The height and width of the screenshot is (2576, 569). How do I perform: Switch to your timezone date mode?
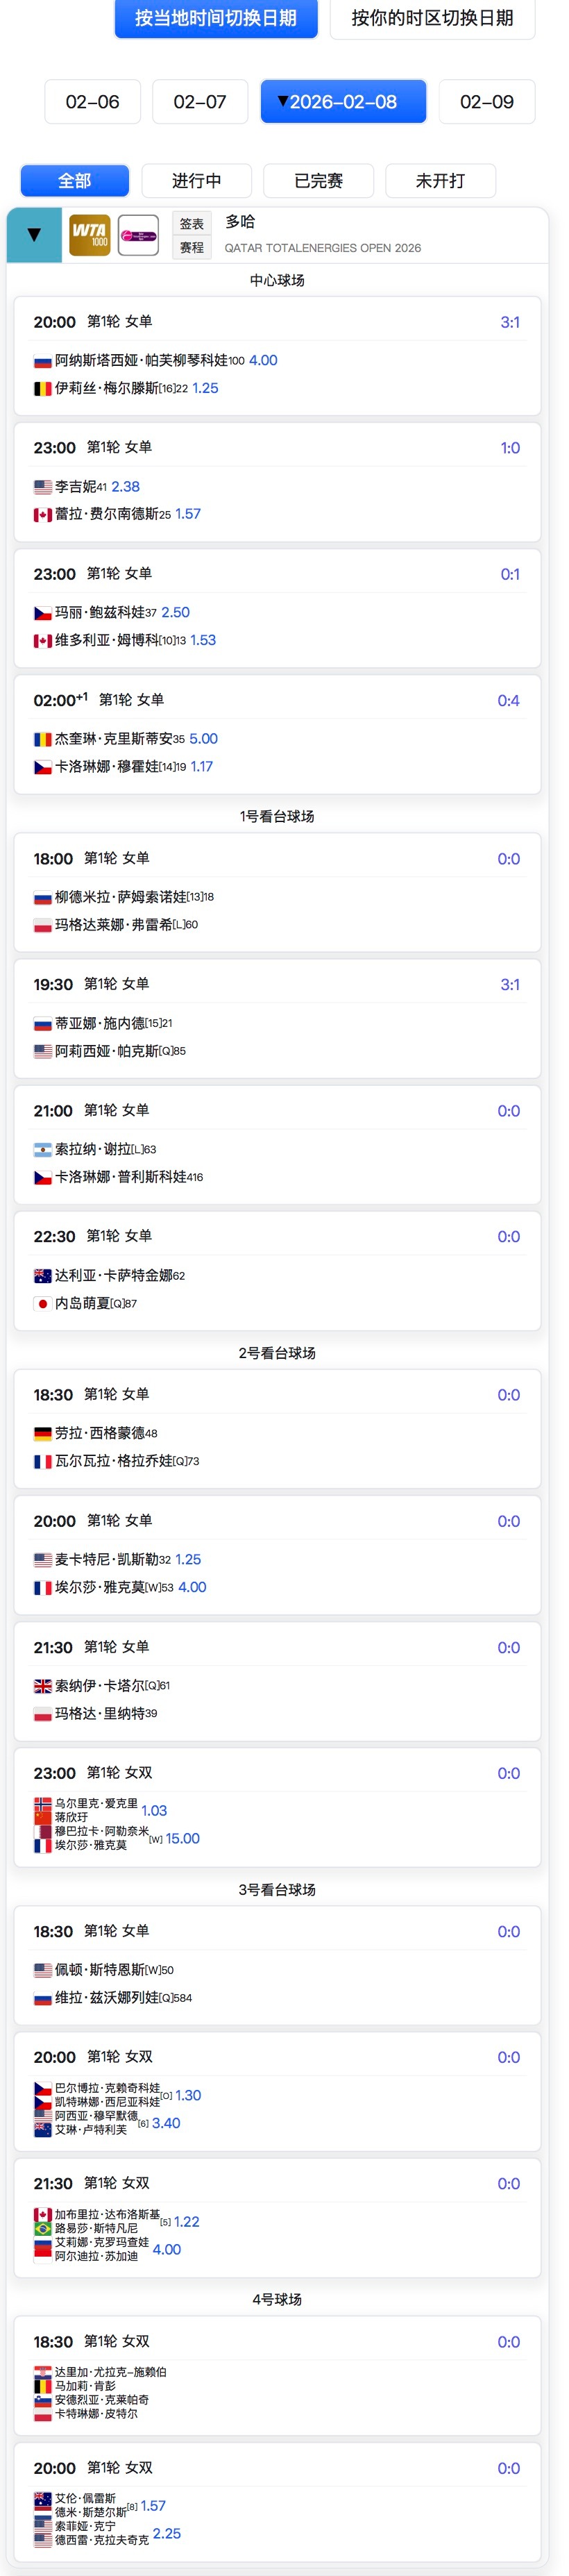(432, 18)
